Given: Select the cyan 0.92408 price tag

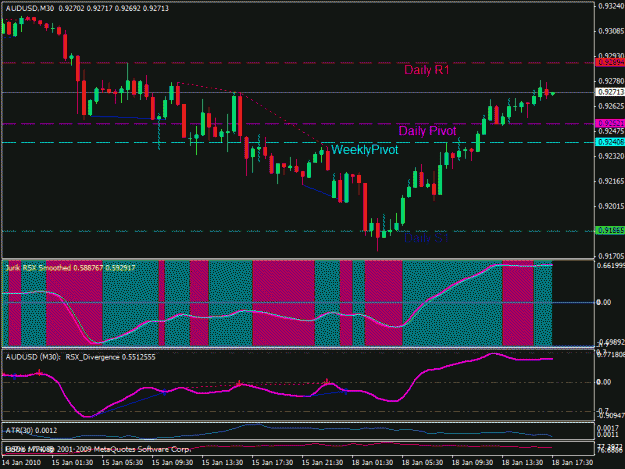Looking at the screenshot, I should pos(610,142).
